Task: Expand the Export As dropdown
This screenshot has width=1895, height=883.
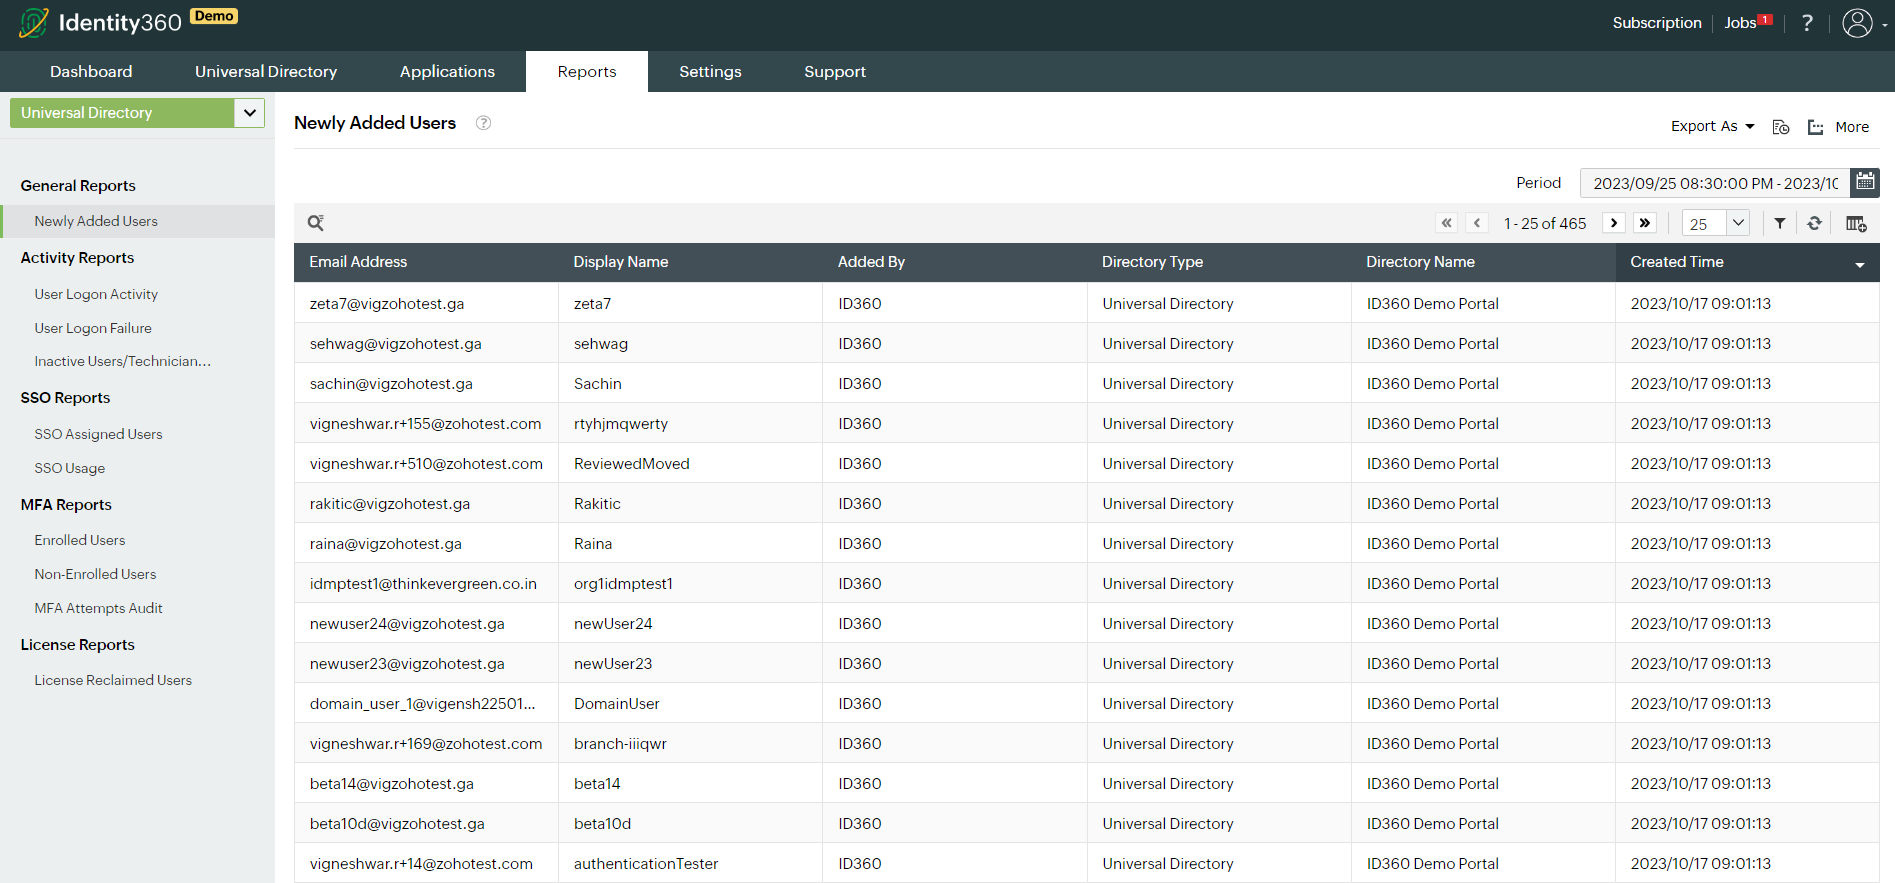Action: point(1712,126)
